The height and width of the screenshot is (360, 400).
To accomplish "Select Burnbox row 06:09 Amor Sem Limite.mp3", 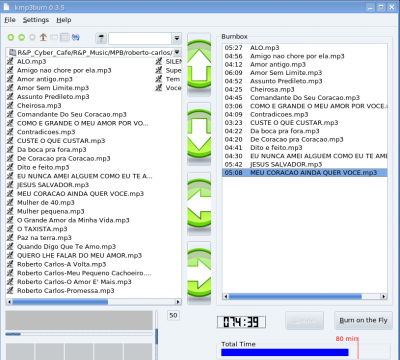I will click(x=305, y=73).
